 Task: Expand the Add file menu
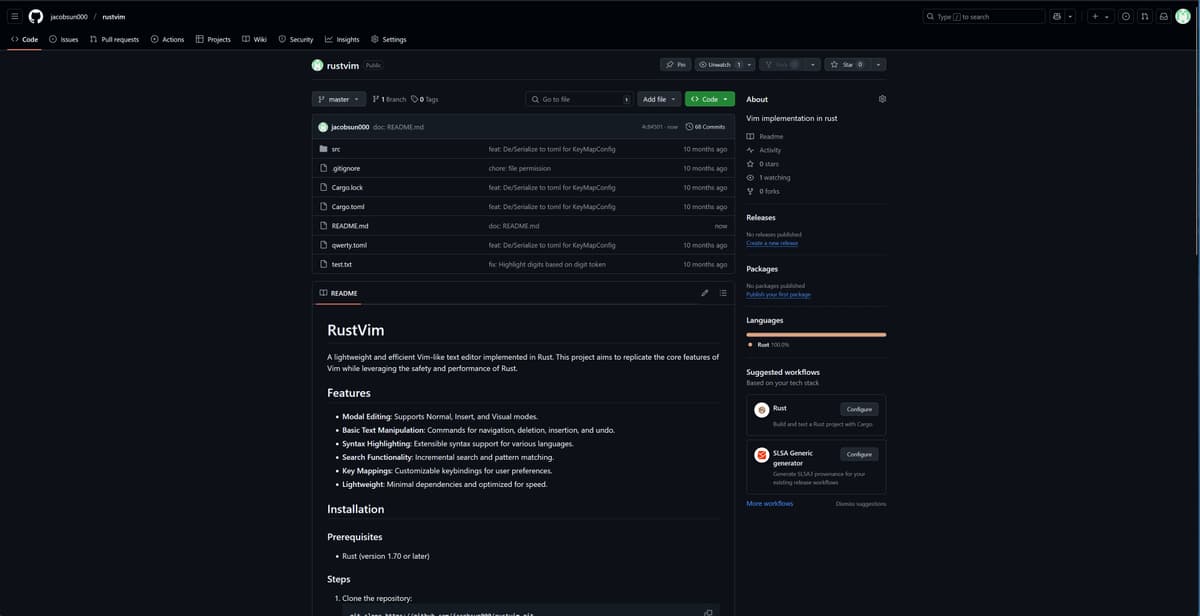pos(659,99)
